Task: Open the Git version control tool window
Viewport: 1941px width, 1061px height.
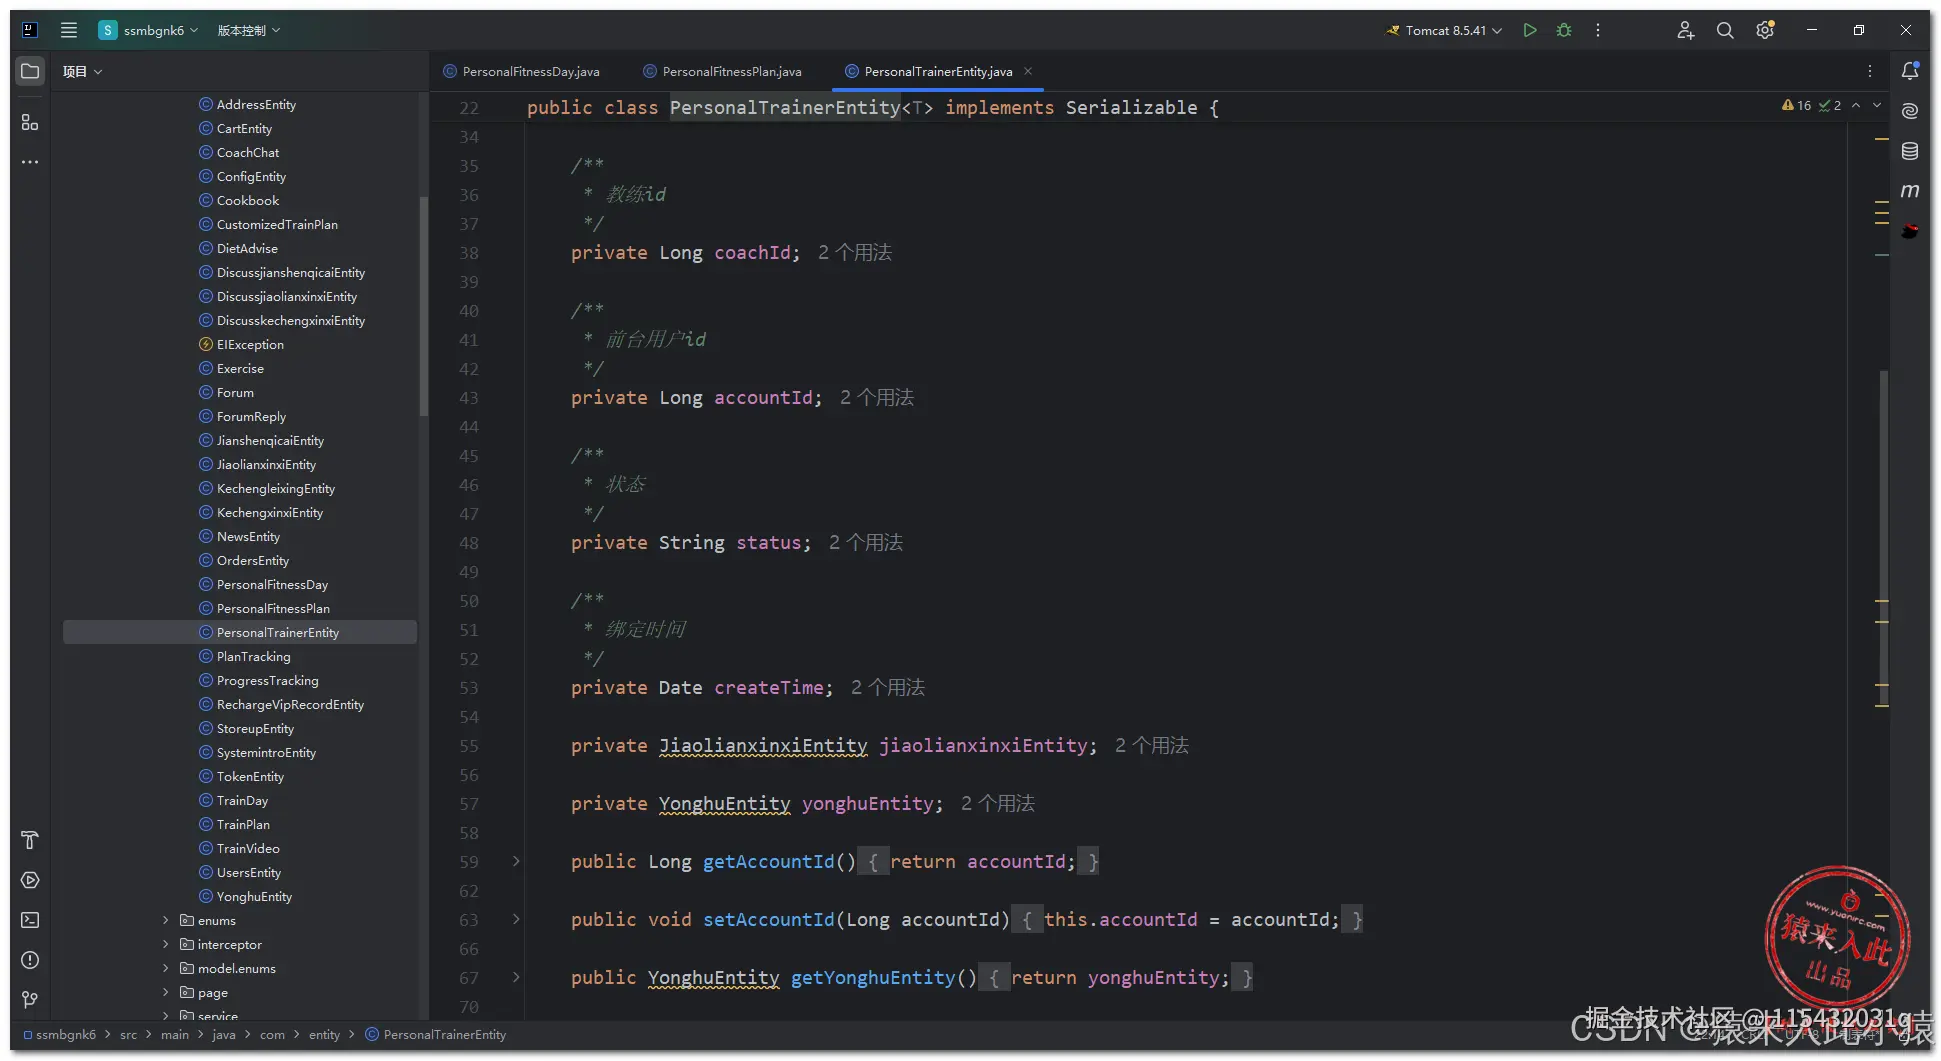Action: tap(30, 1000)
